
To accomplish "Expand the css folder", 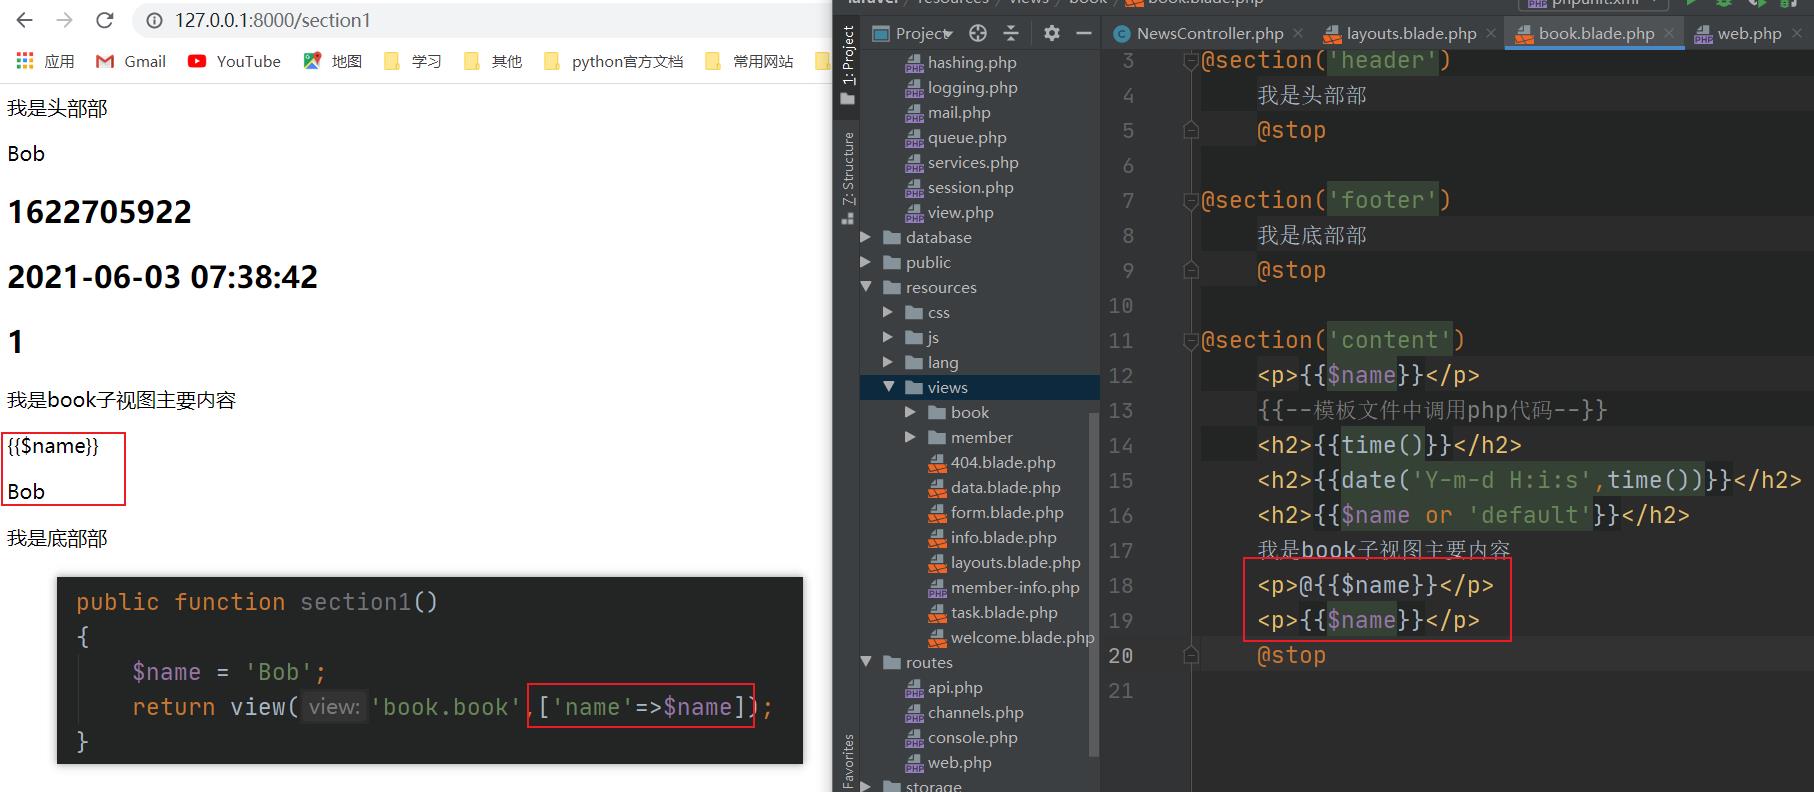I will [888, 312].
